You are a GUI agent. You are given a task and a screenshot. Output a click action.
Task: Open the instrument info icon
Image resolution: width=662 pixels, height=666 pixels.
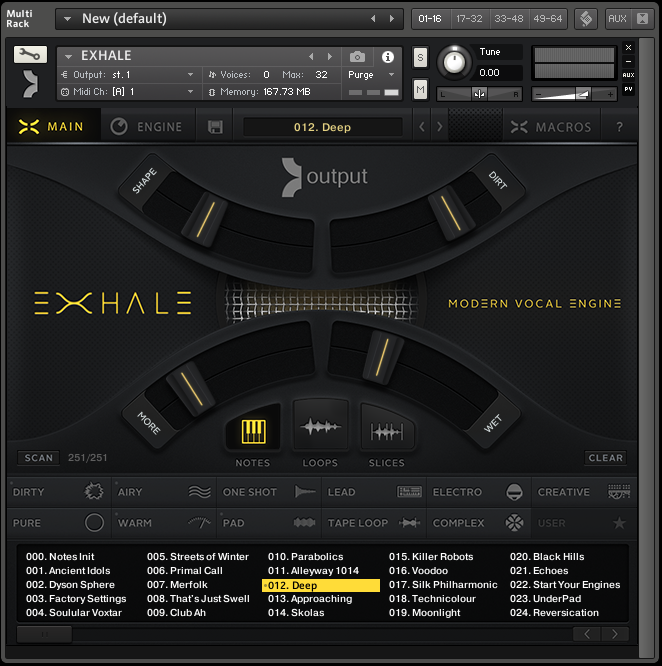coord(387,57)
